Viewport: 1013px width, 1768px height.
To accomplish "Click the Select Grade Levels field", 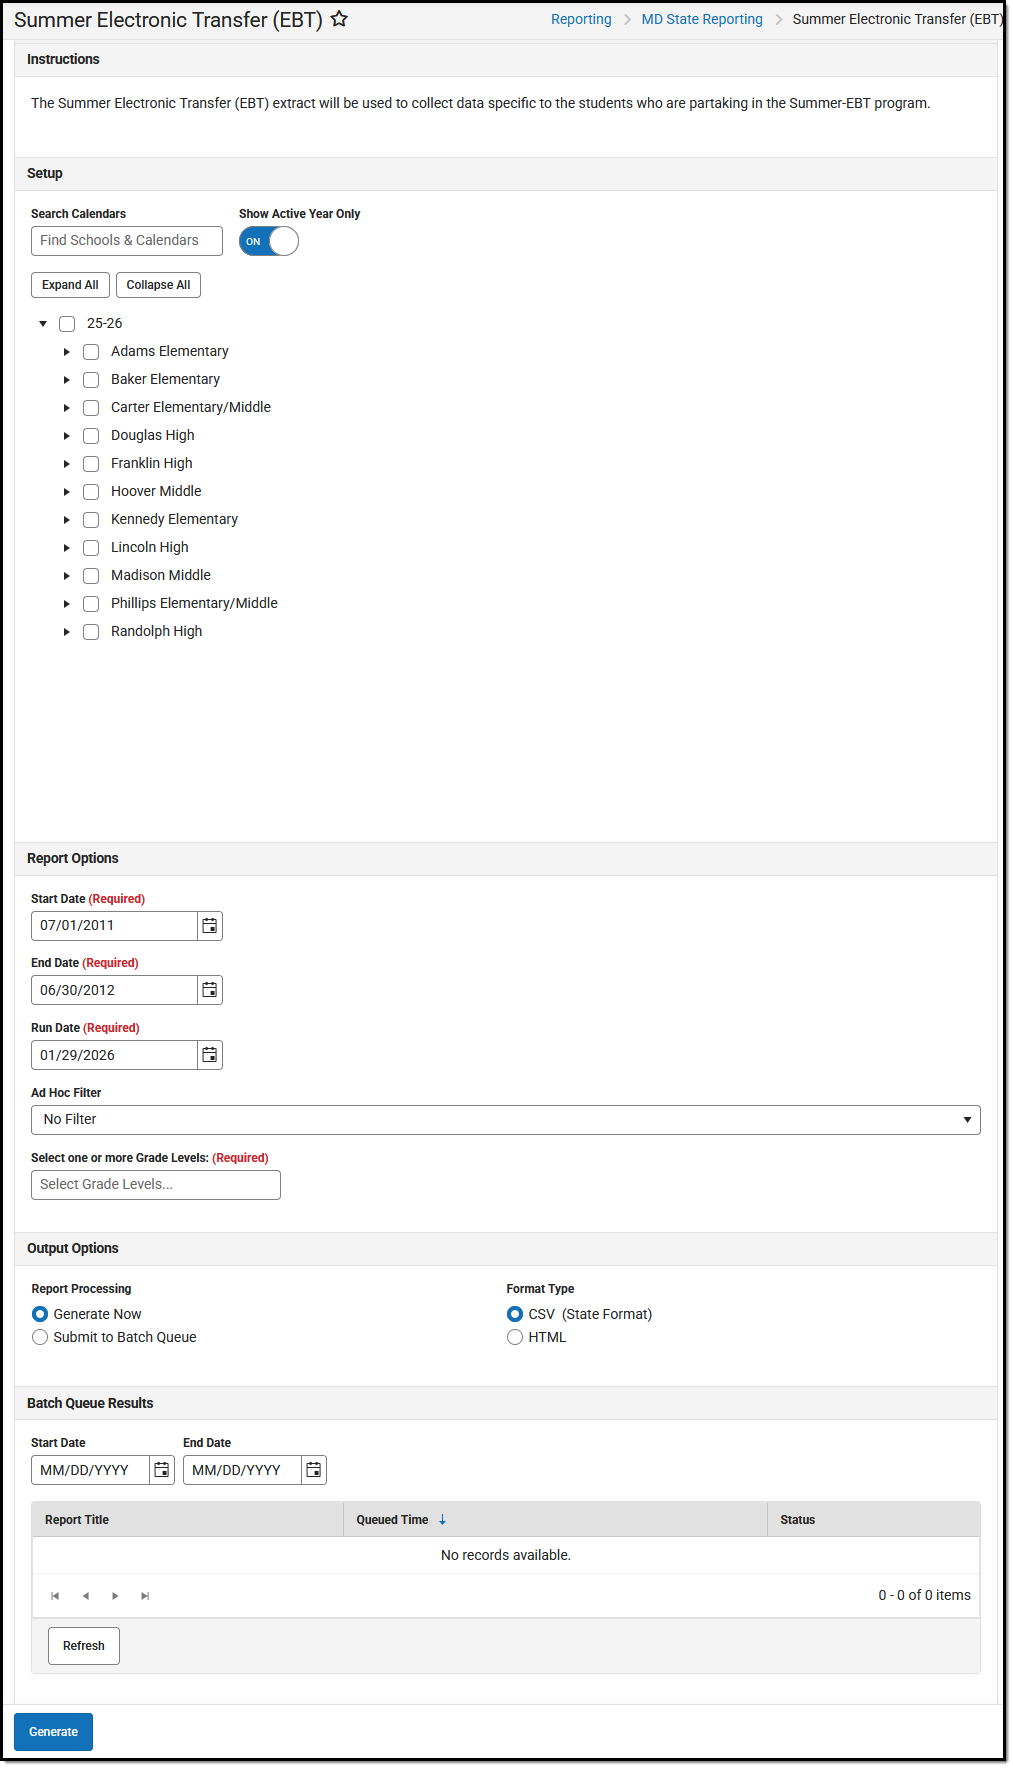I will [155, 1184].
